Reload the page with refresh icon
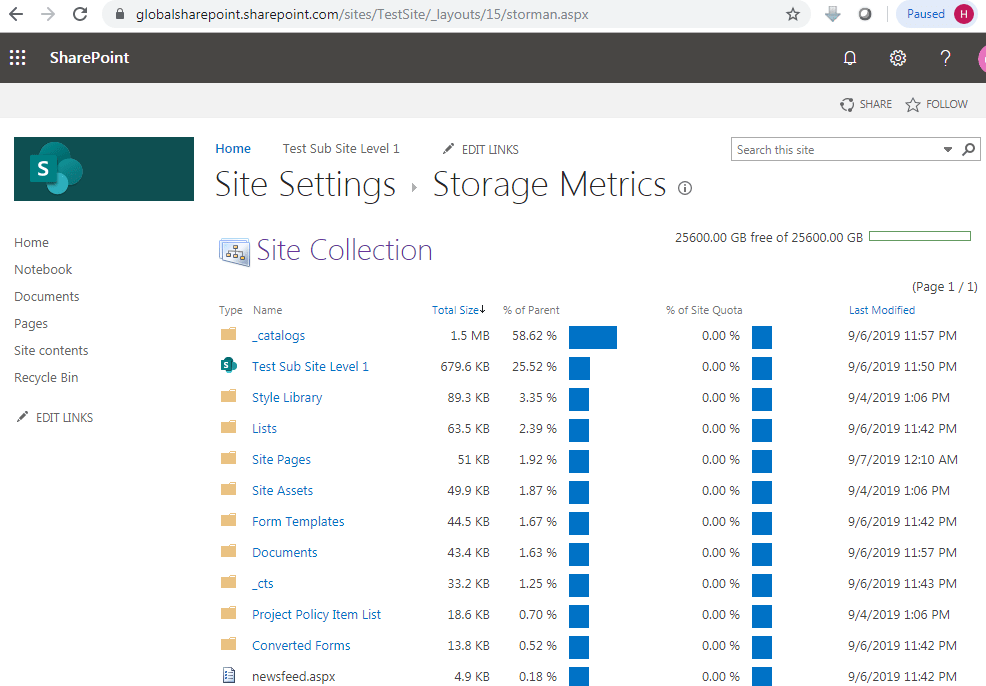Viewport: 986px width, 686px height. (80, 14)
